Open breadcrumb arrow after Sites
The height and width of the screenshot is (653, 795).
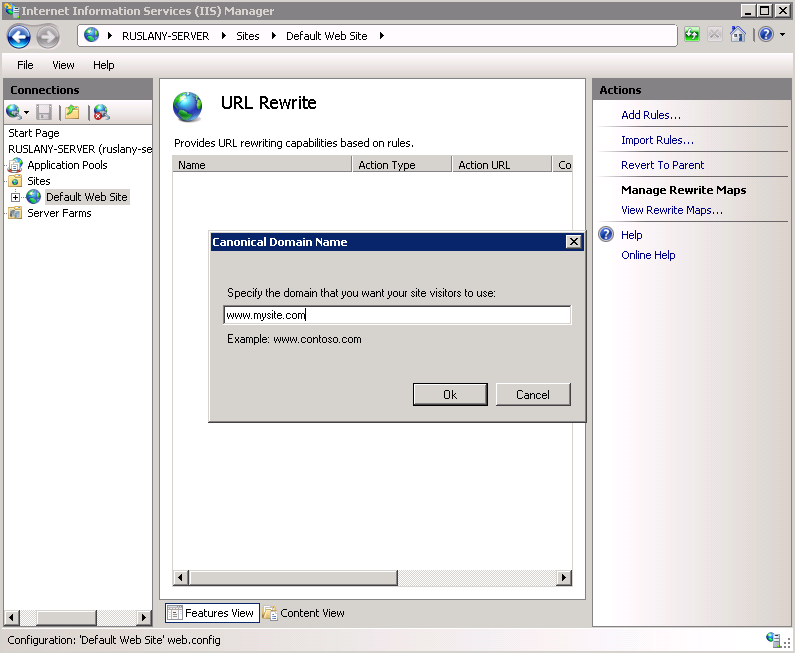tap(274, 35)
